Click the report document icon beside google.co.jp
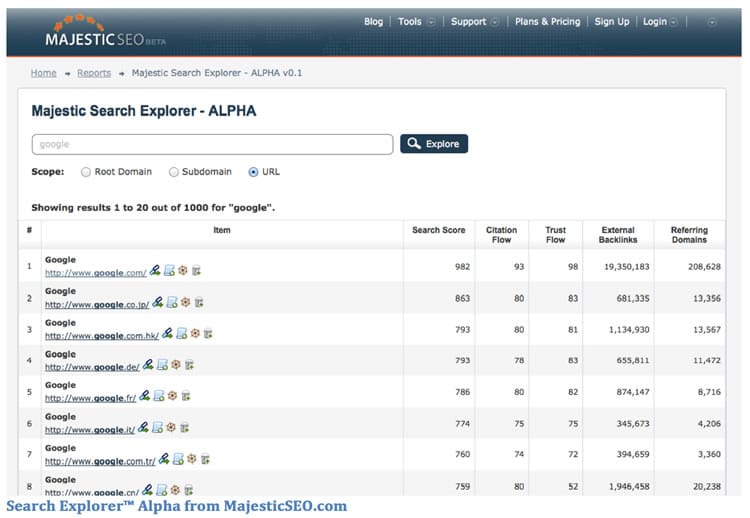Image resolution: width=750 pixels, height=518 pixels. click(x=172, y=302)
